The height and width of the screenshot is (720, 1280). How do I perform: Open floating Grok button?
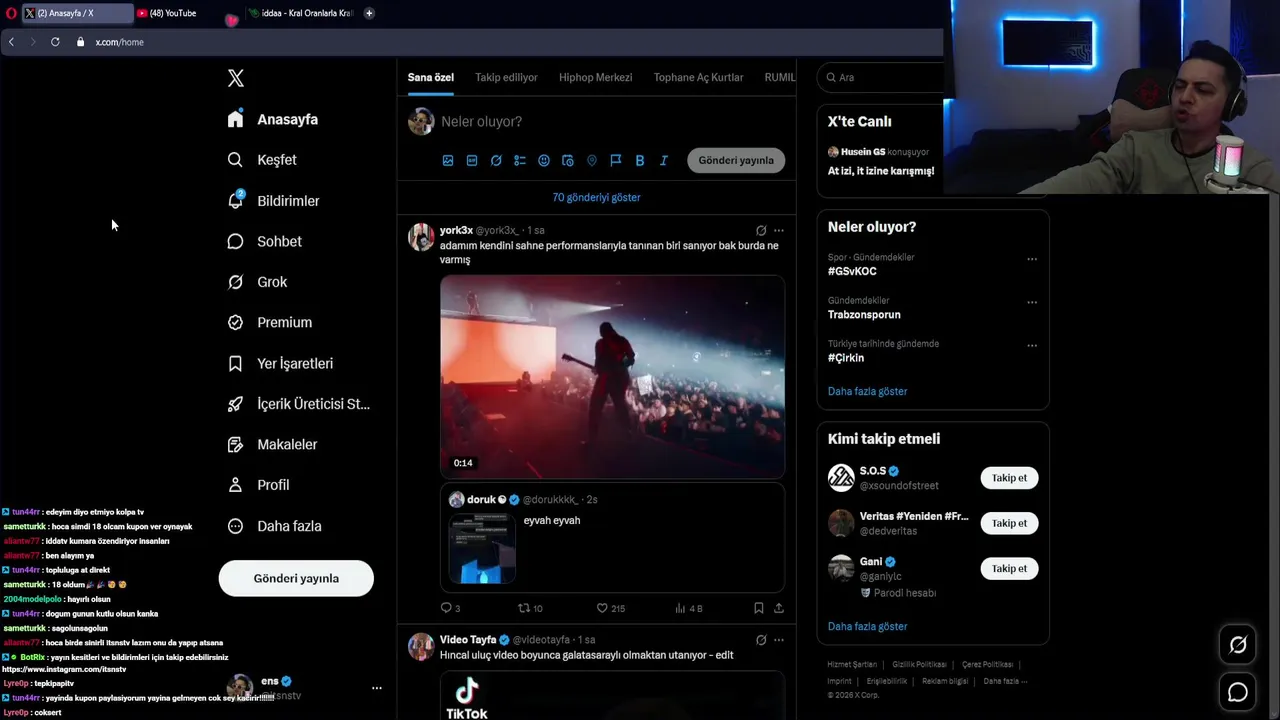point(1238,645)
